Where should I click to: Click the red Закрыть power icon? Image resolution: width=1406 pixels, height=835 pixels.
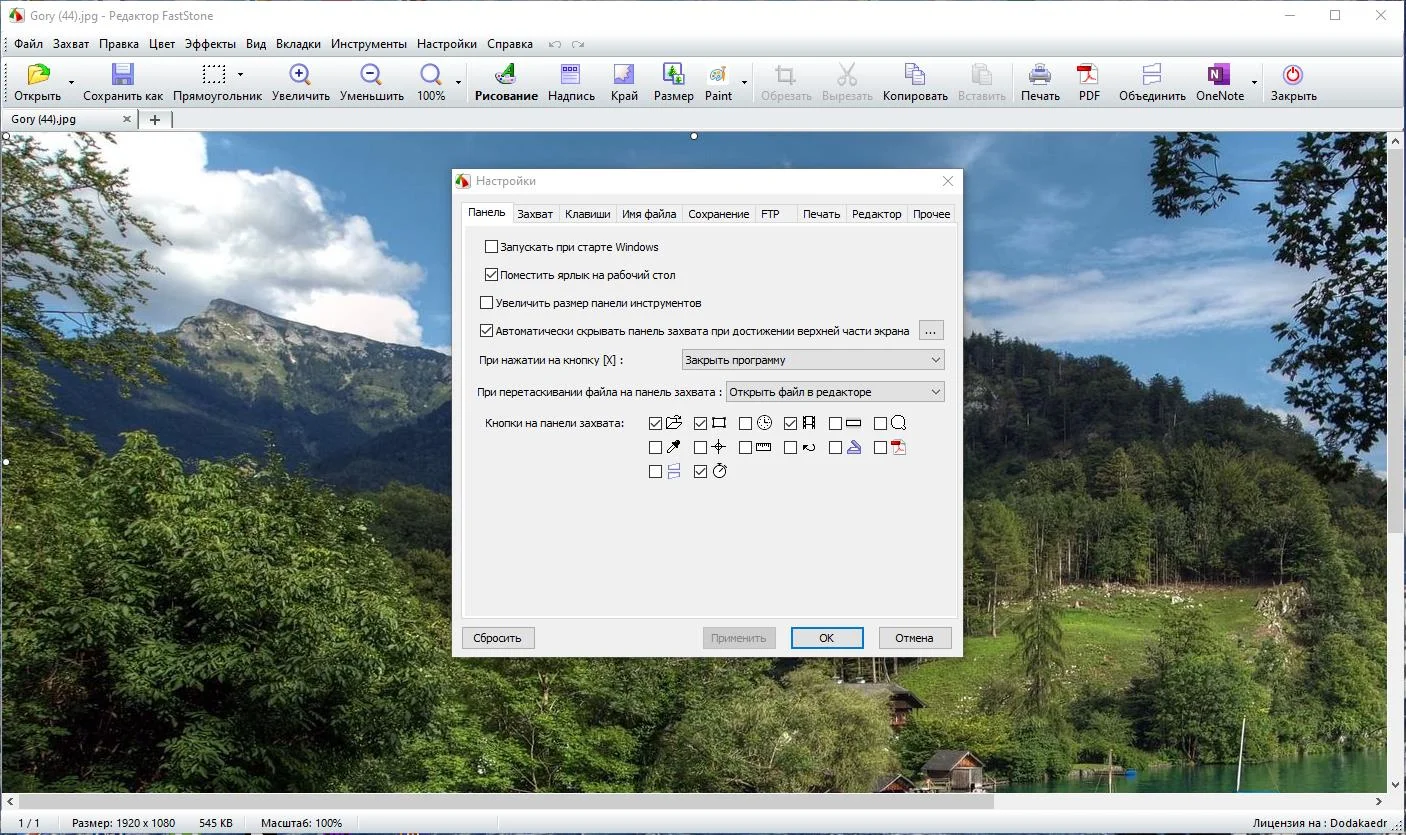[x=1293, y=74]
